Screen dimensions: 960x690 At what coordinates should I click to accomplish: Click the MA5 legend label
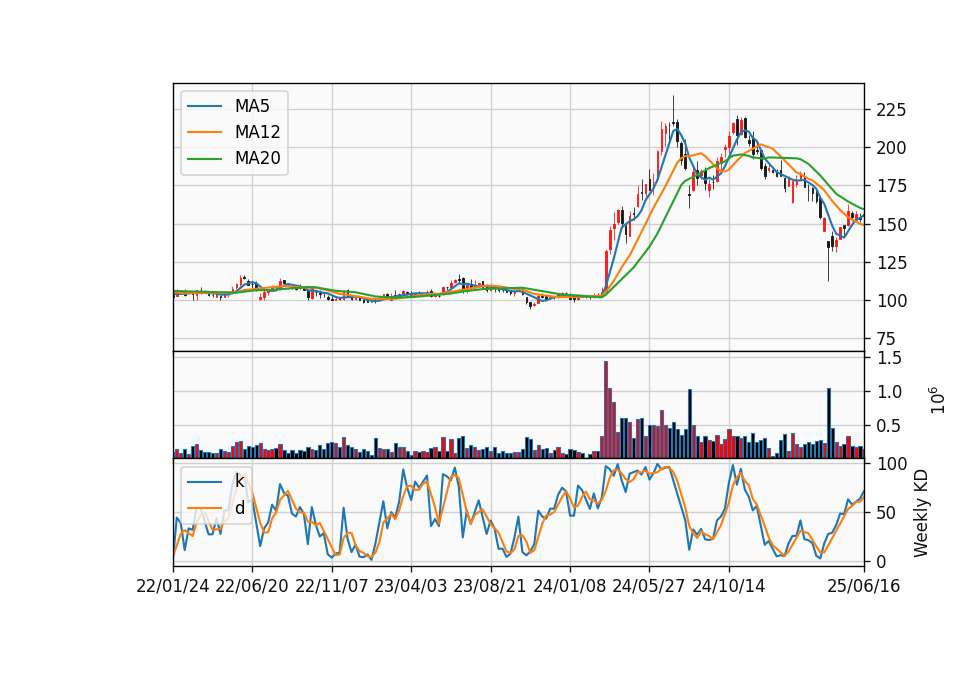click(x=252, y=106)
